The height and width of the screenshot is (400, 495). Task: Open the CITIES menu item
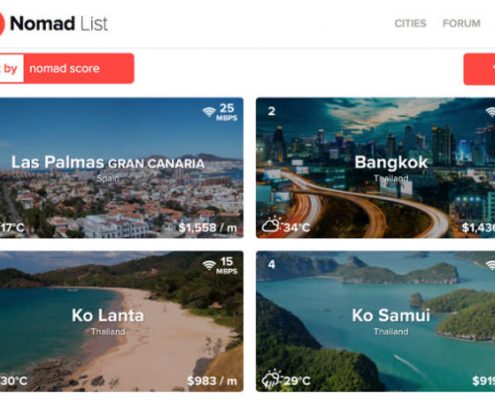(410, 23)
